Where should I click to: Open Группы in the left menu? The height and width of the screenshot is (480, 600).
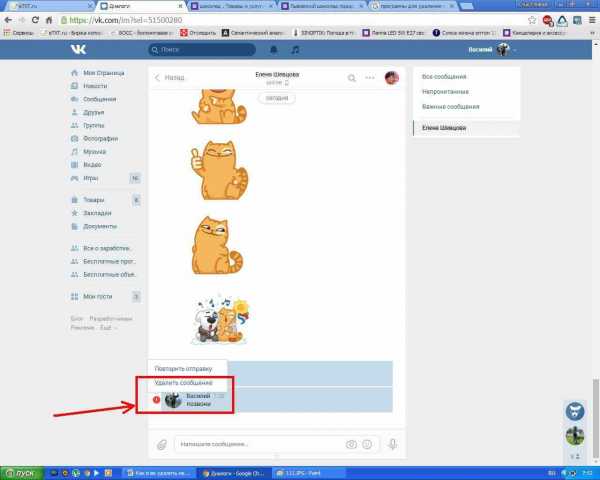pyautogui.click(x=94, y=126)
